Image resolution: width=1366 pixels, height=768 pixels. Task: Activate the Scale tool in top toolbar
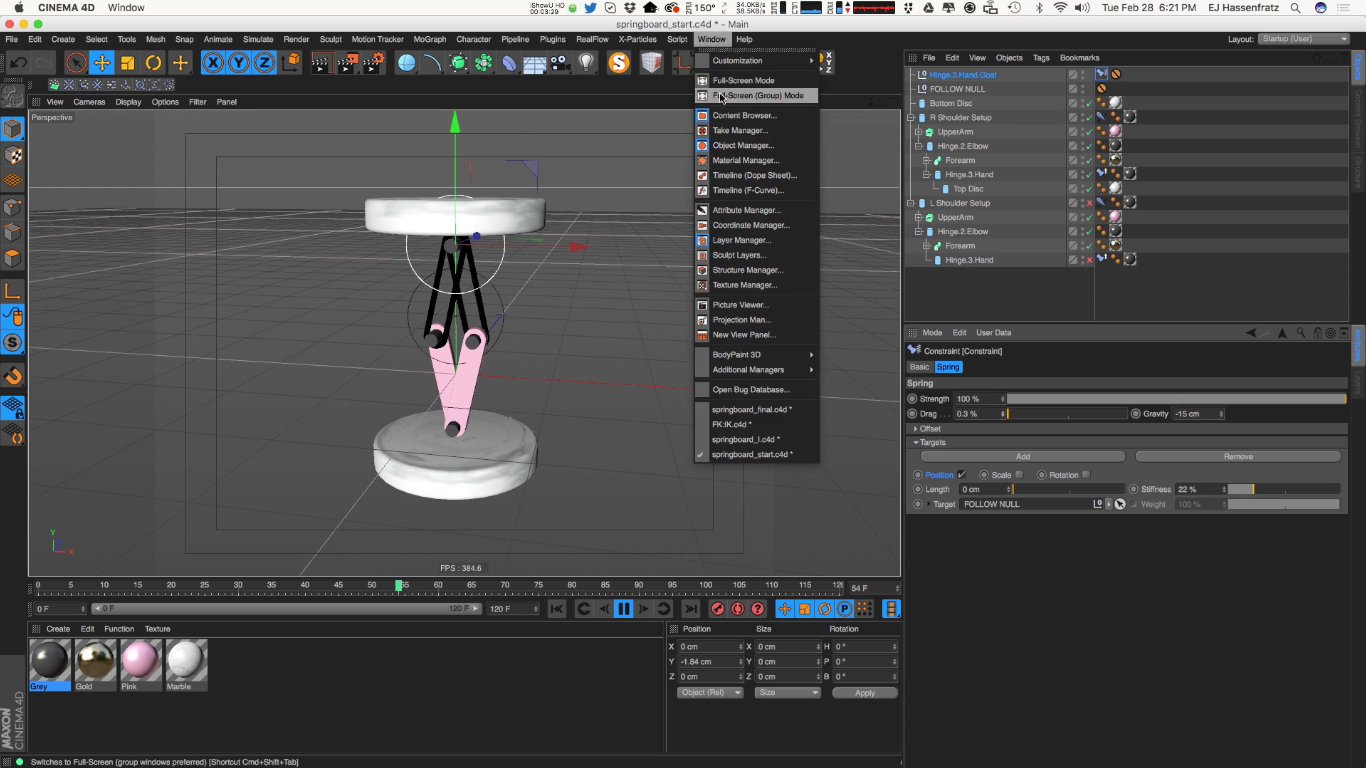pos(128,63)
